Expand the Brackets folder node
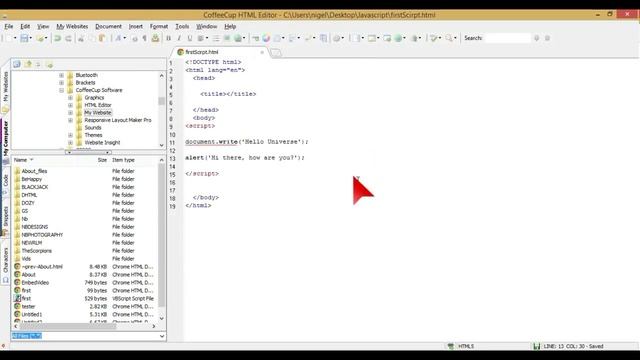Screen dimensions: 640x360 [61, 82]
